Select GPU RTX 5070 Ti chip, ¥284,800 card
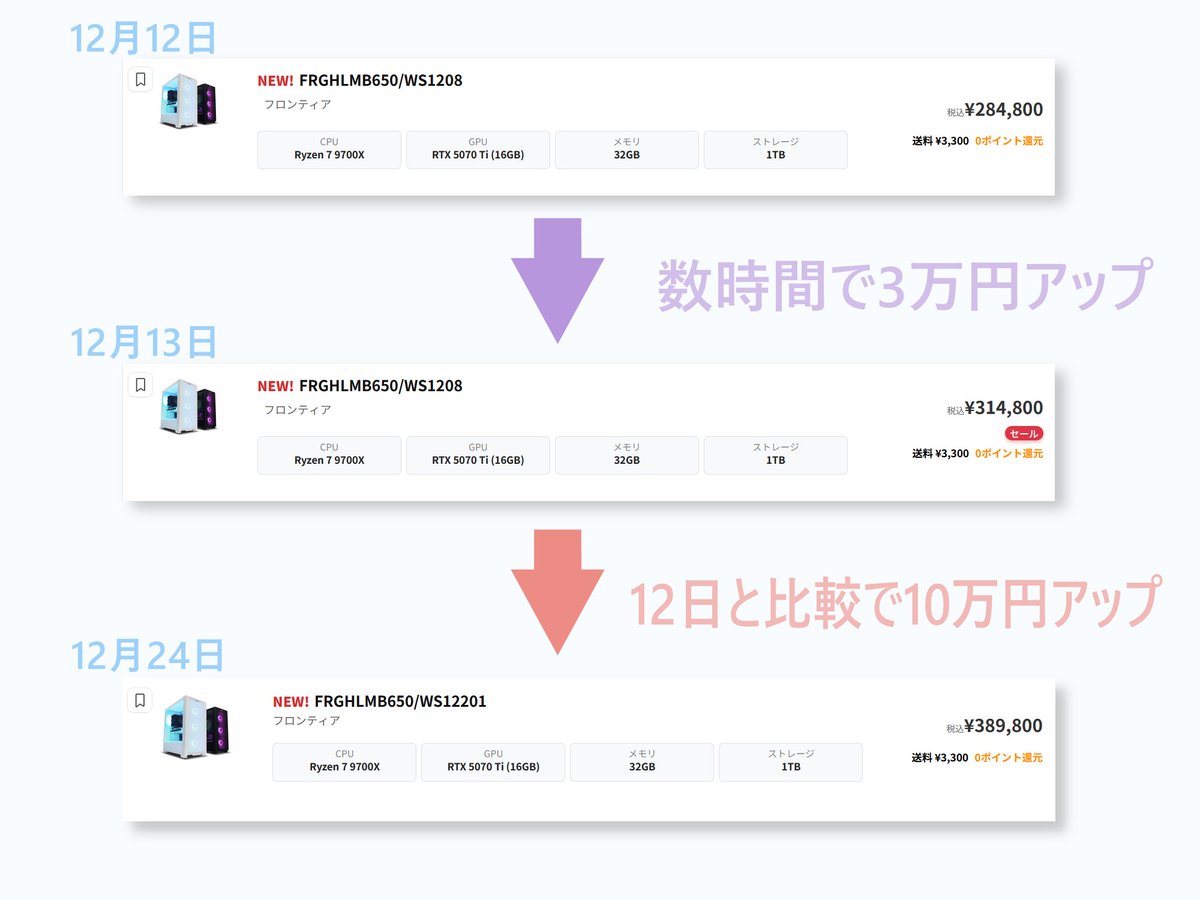Screen dimensions: 1200x900 coord(478,150)
